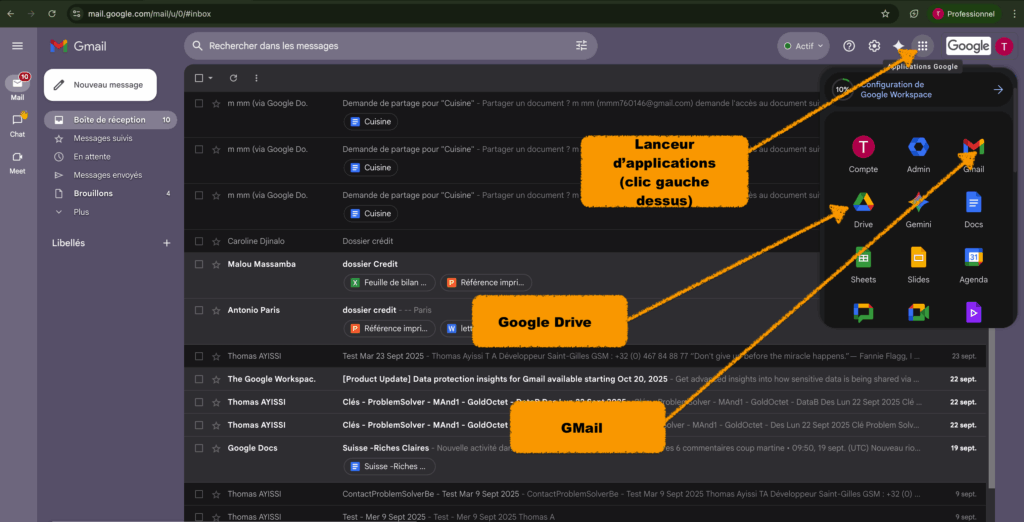Open the Docs app icon
Screen dimensions: 1024x522
tap(973, 204)
